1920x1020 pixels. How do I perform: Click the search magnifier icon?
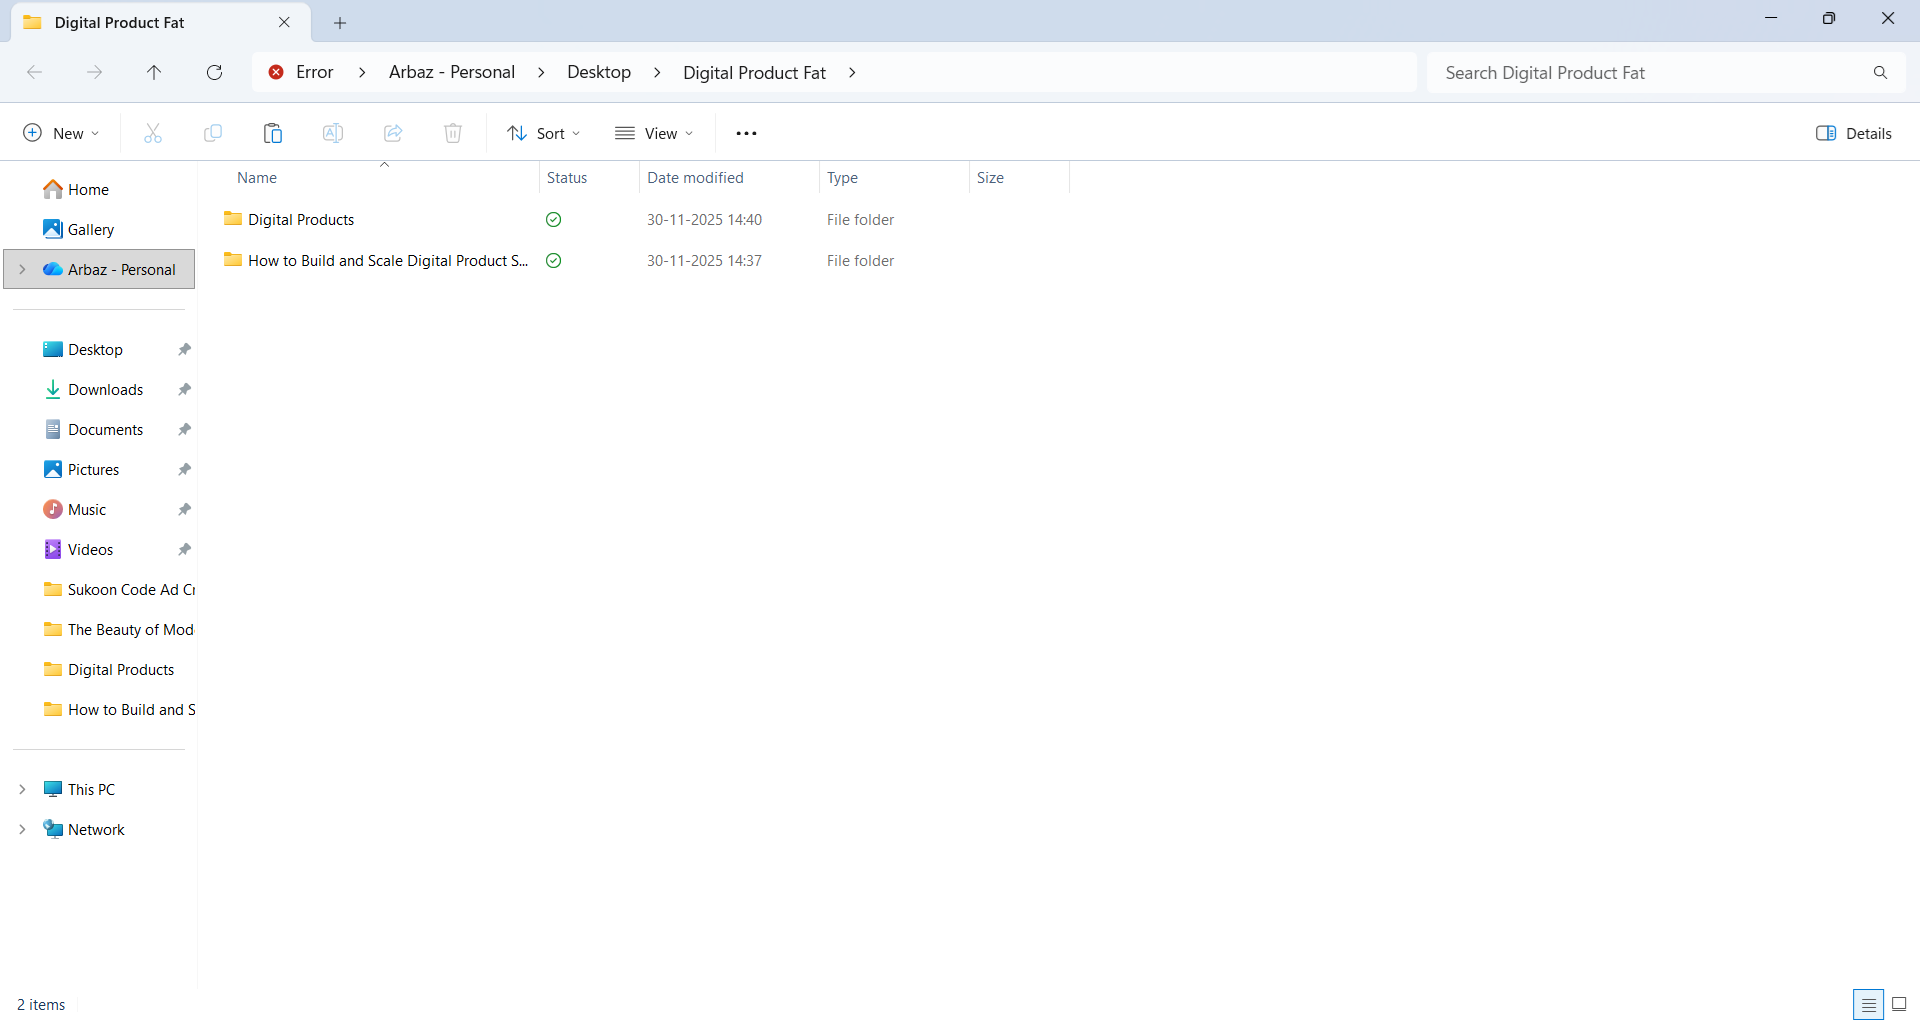pos(1880,73)
